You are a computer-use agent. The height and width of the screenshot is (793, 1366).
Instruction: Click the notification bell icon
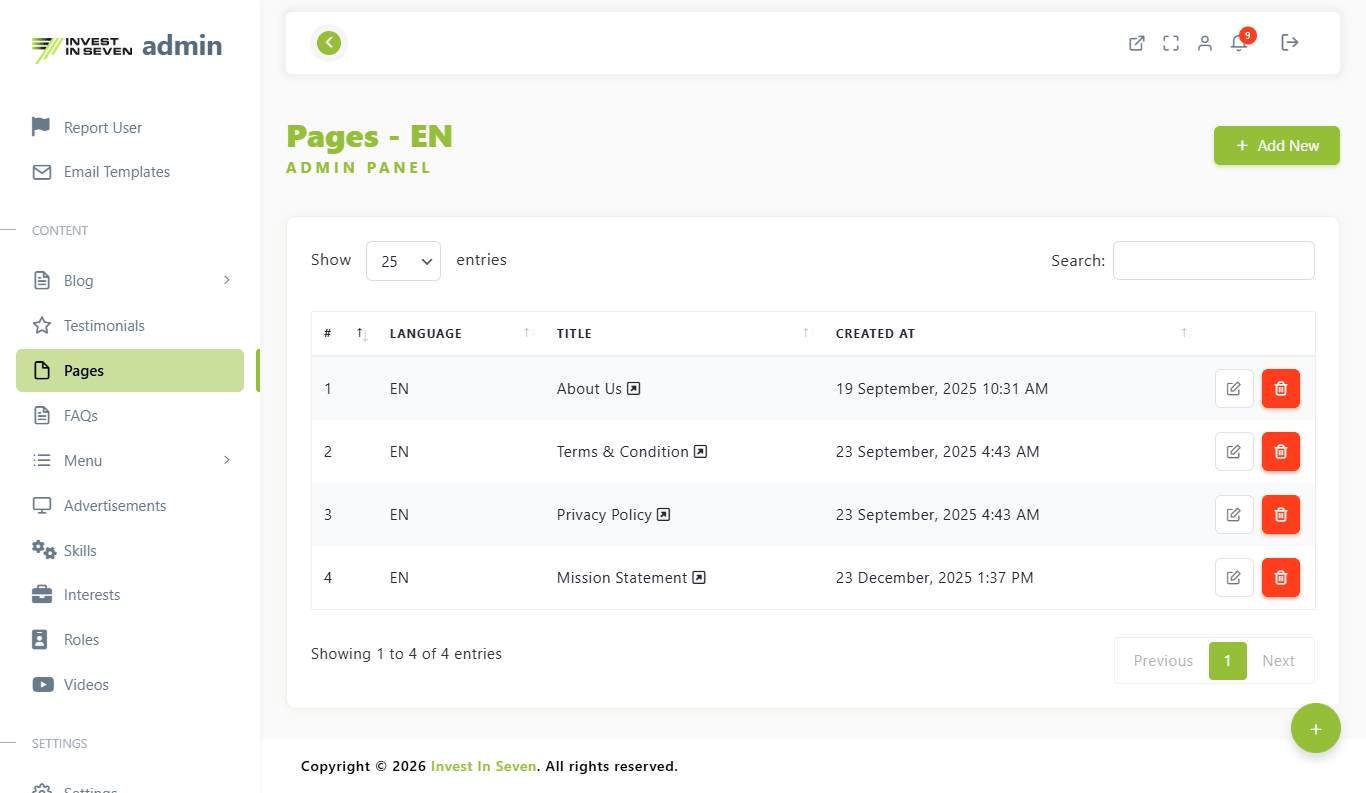tap(1239, 43)
